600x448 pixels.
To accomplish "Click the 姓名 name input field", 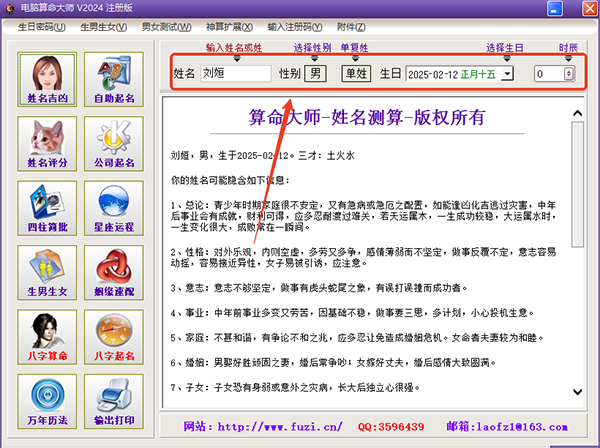I will [234, 73].
